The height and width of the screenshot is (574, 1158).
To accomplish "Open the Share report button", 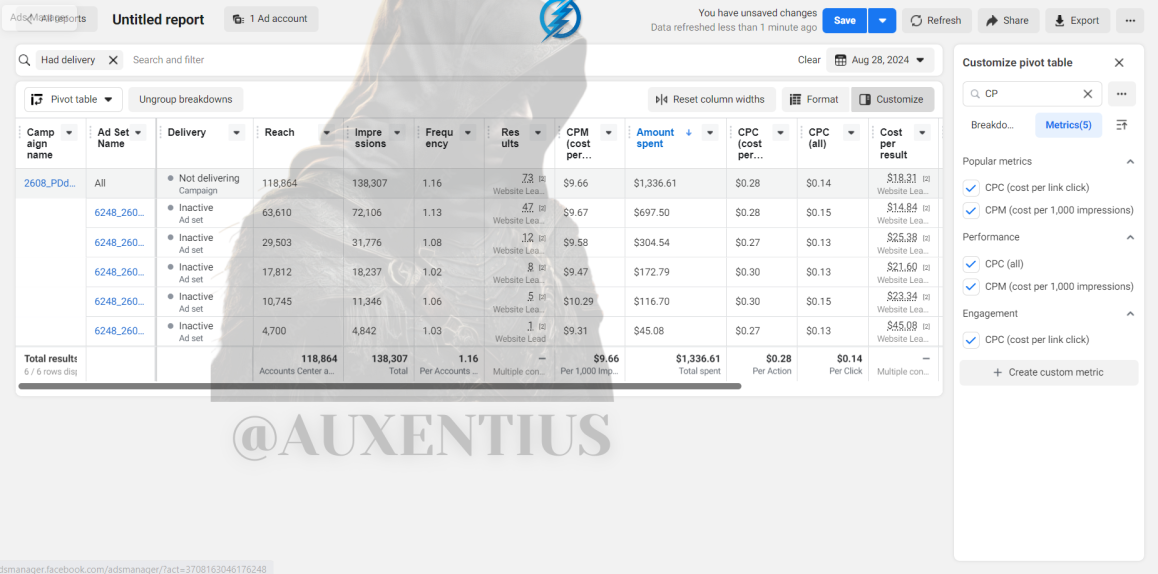I will [1008, 21].
